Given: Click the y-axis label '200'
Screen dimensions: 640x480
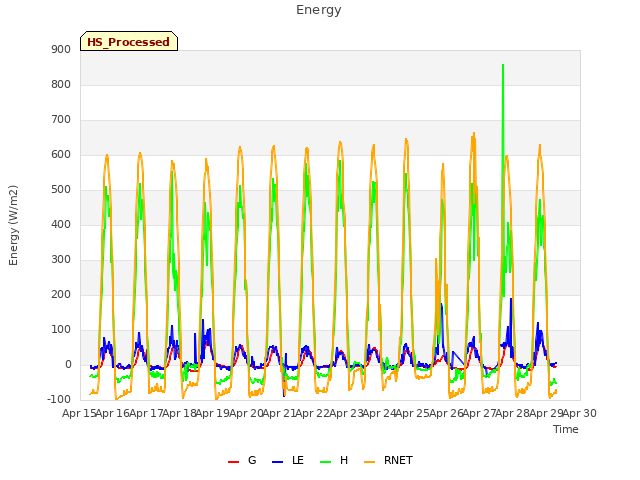Looking at the screenshot, I should pos(61,295).
